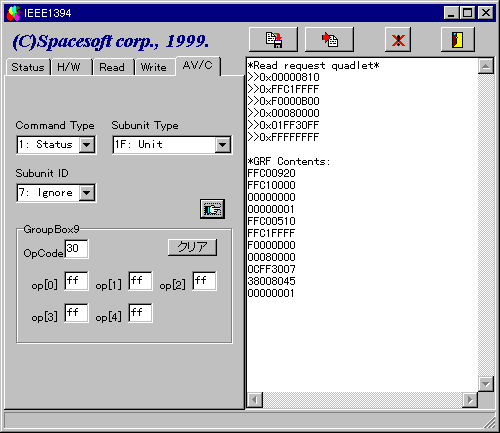Click the send command hand icon button
This screenshot has height=433, width=500.
tap(212, 209)
